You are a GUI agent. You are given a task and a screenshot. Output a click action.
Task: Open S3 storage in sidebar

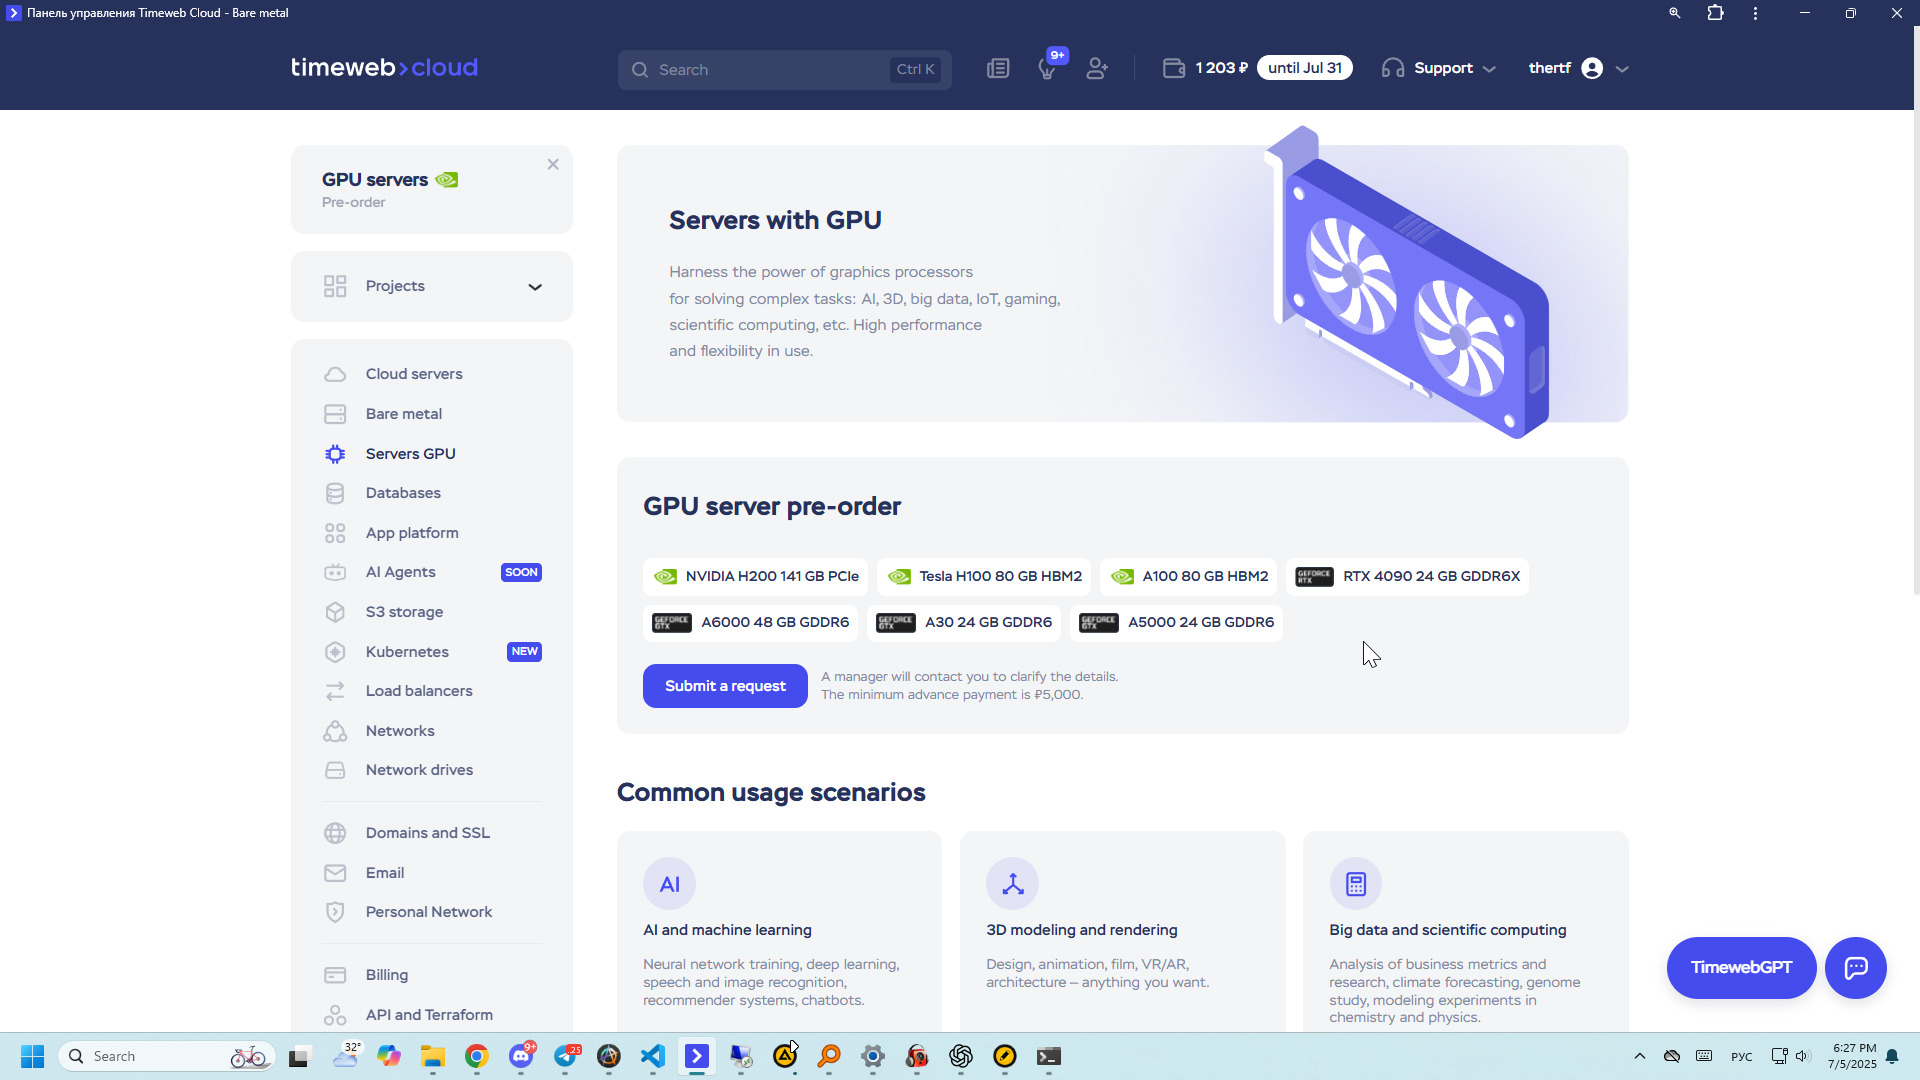pyautogui.click(x=404, y=612)
